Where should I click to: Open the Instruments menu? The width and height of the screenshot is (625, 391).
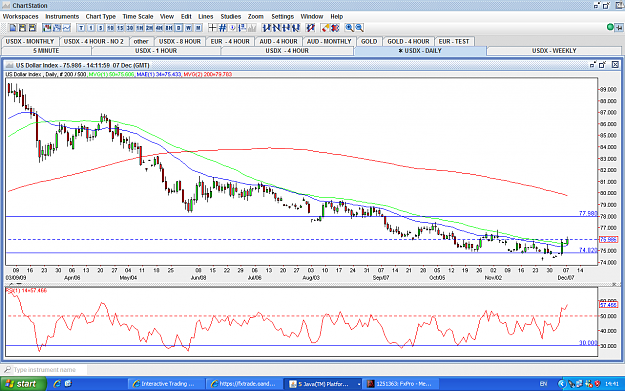point(62,16)
